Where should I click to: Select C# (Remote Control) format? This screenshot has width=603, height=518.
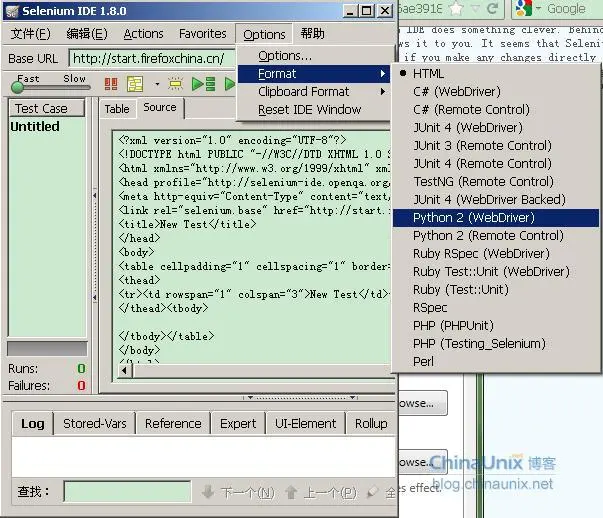pyautogui.click(x=496, y=110)
